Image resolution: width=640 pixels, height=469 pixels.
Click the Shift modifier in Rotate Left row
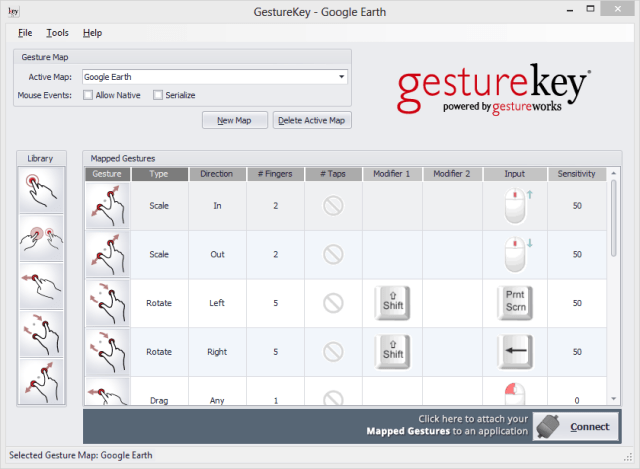pos(392,303)
